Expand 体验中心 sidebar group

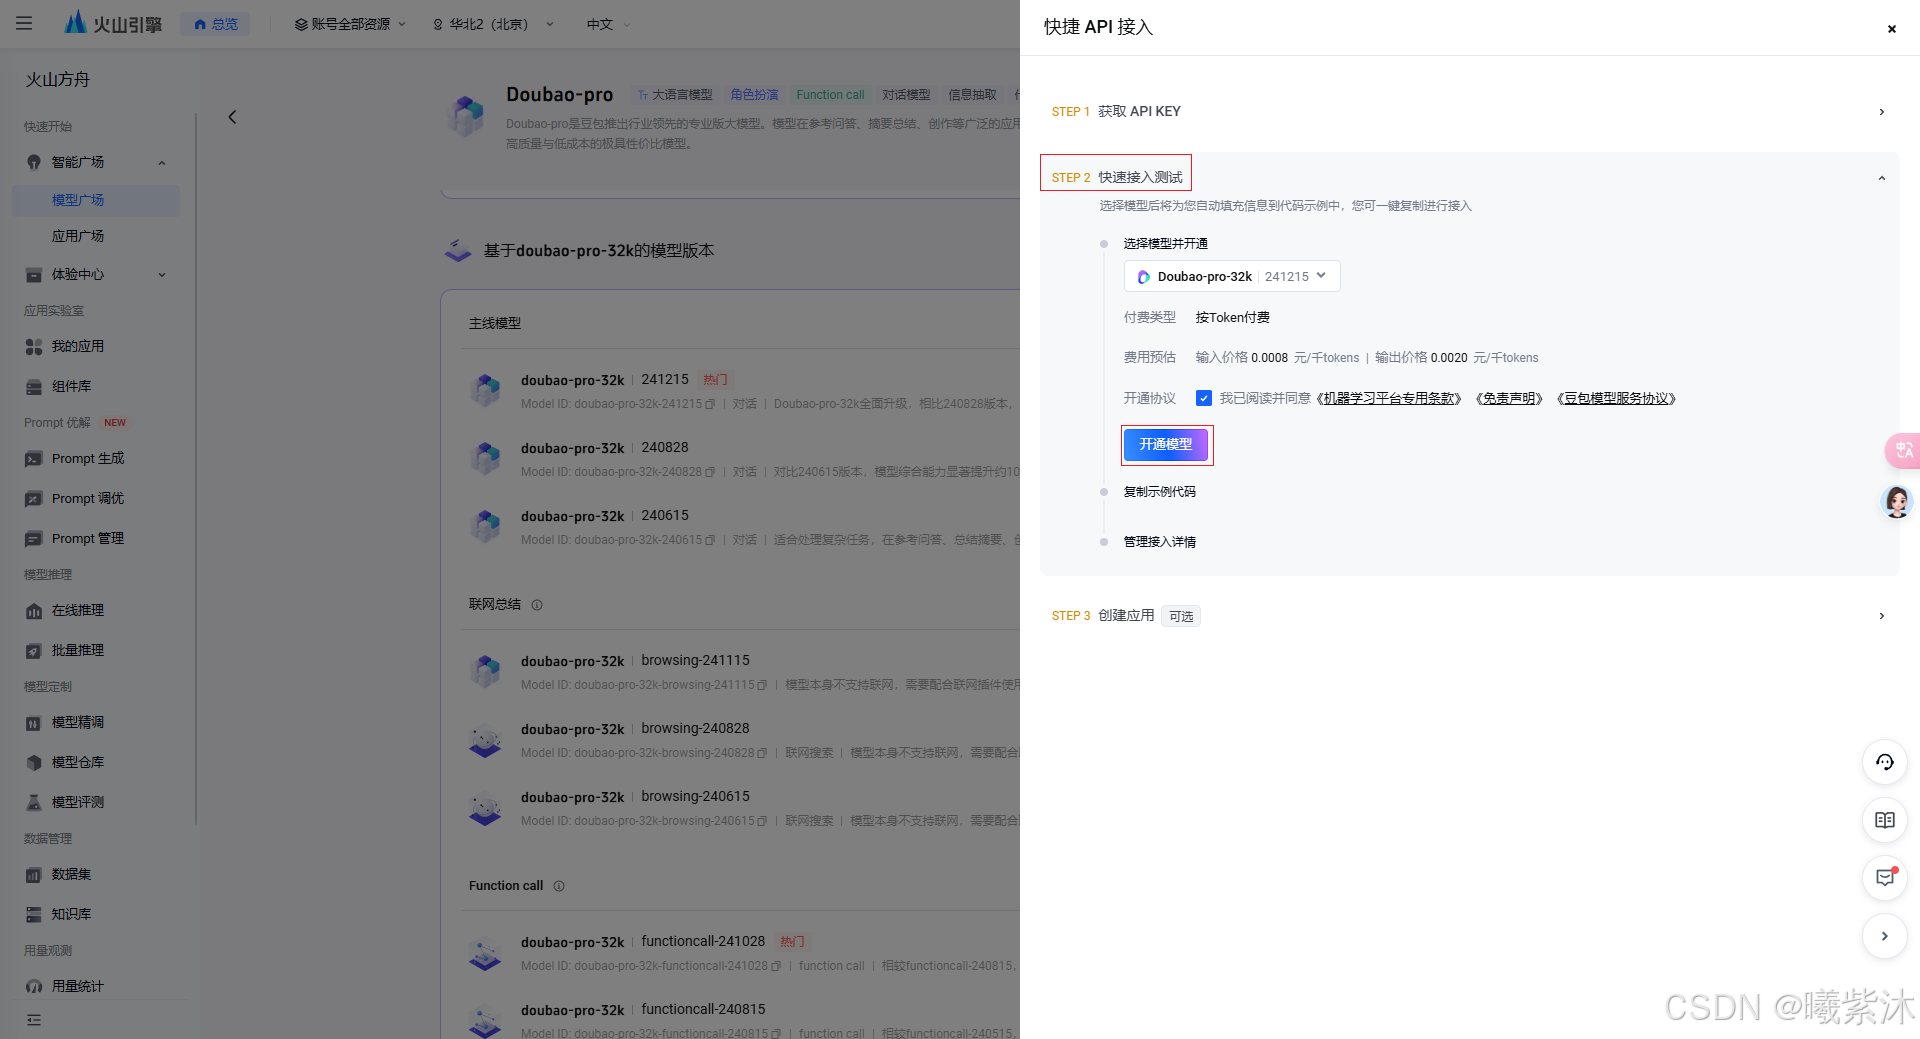click(x=161, y=275)
